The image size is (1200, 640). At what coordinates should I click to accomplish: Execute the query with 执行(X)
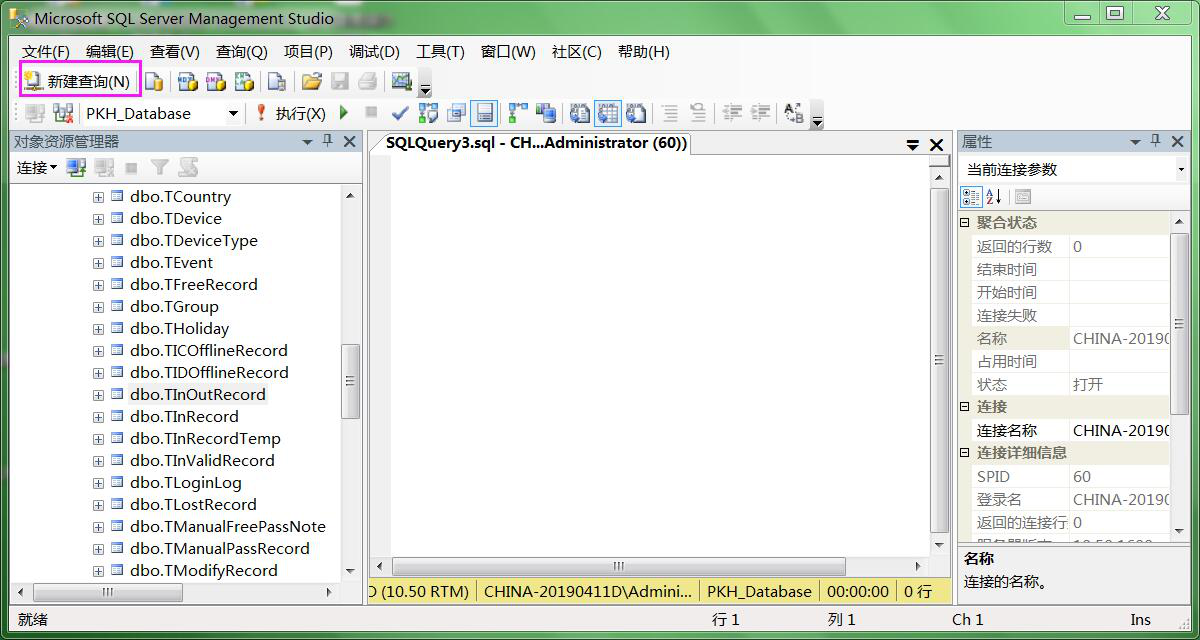[290, 114]
